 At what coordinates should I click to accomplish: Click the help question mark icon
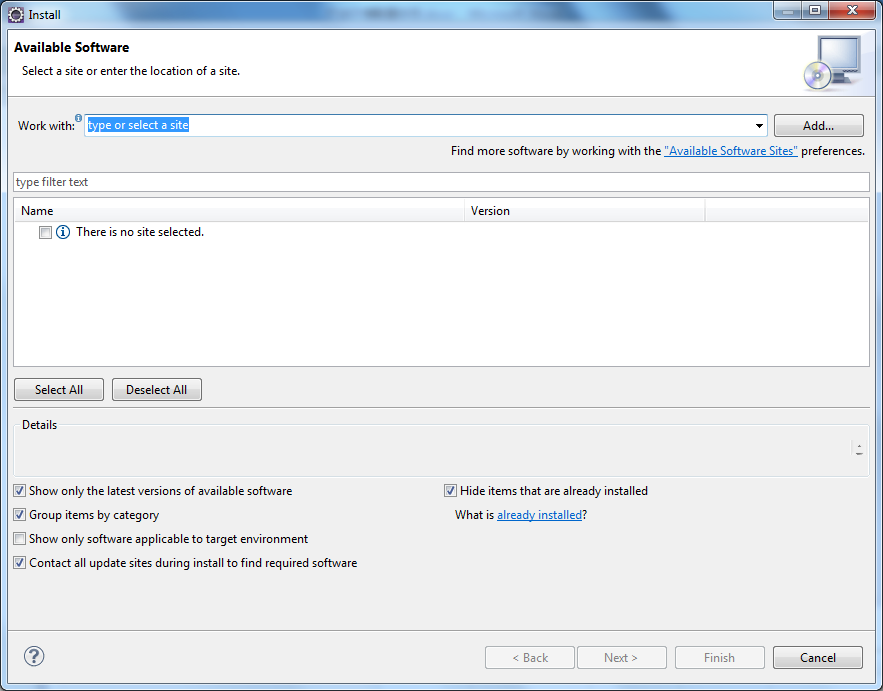point(34,656)
